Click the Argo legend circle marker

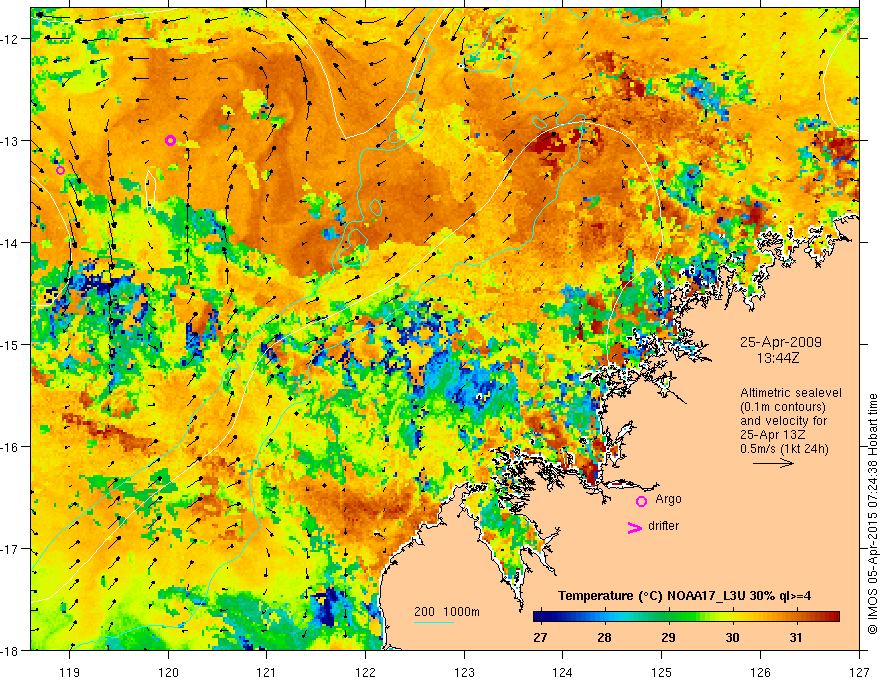(641, 502)
